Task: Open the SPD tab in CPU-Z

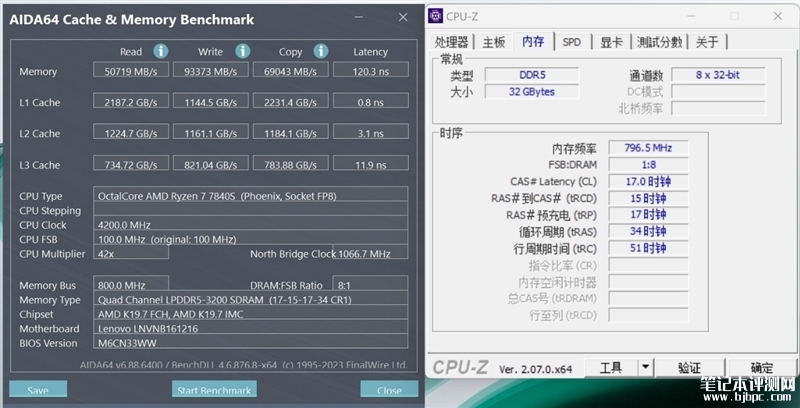Action: click(572, 42)
